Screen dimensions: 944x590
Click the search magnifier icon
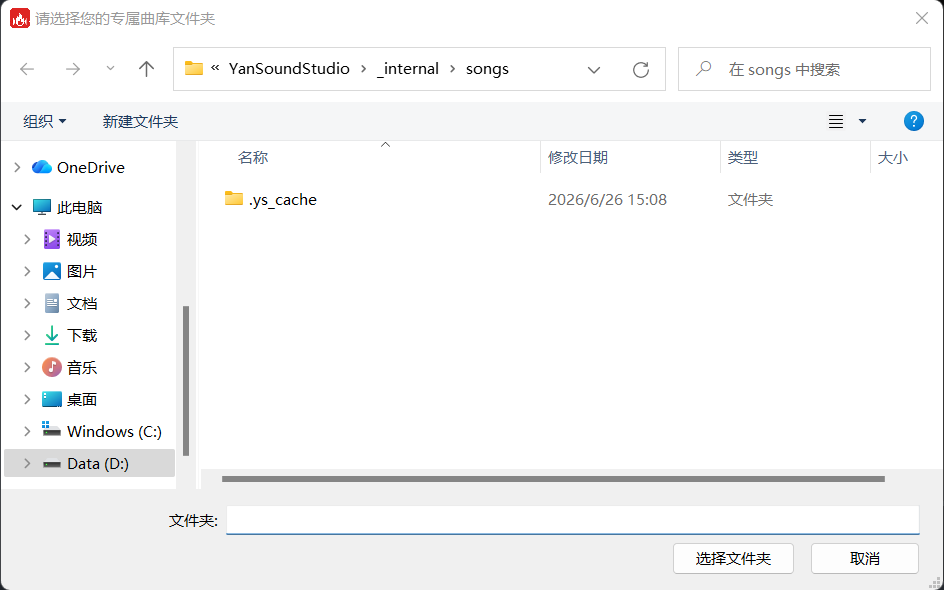pos(703,69)
